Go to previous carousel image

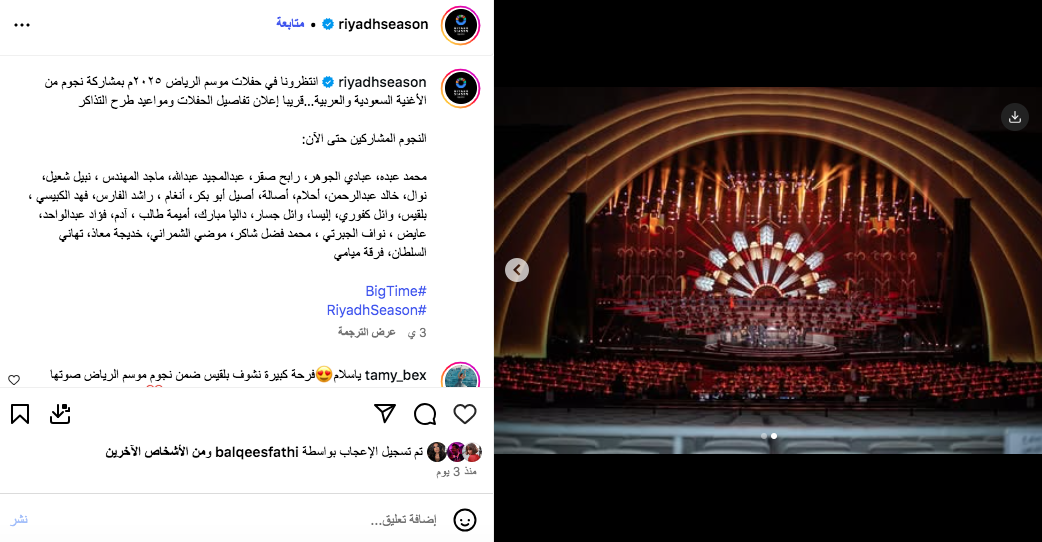point(516,270)
